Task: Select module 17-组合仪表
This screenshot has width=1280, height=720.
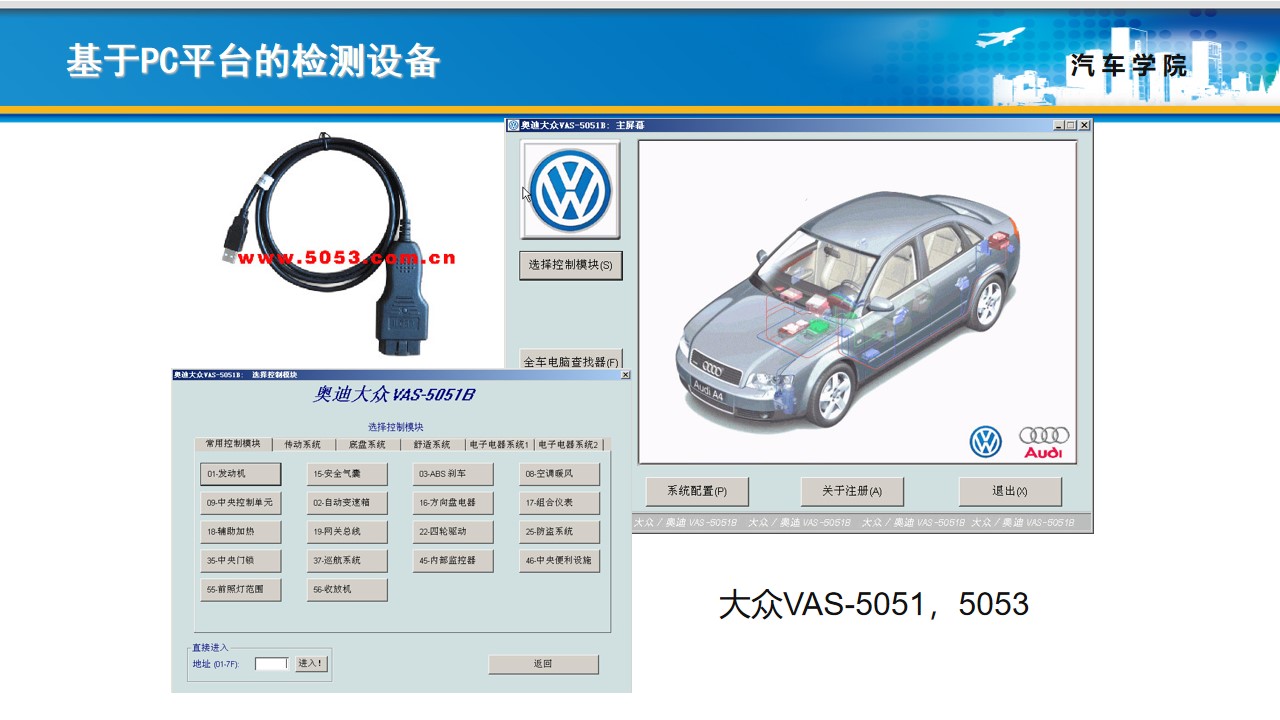Action: [560, 503]
